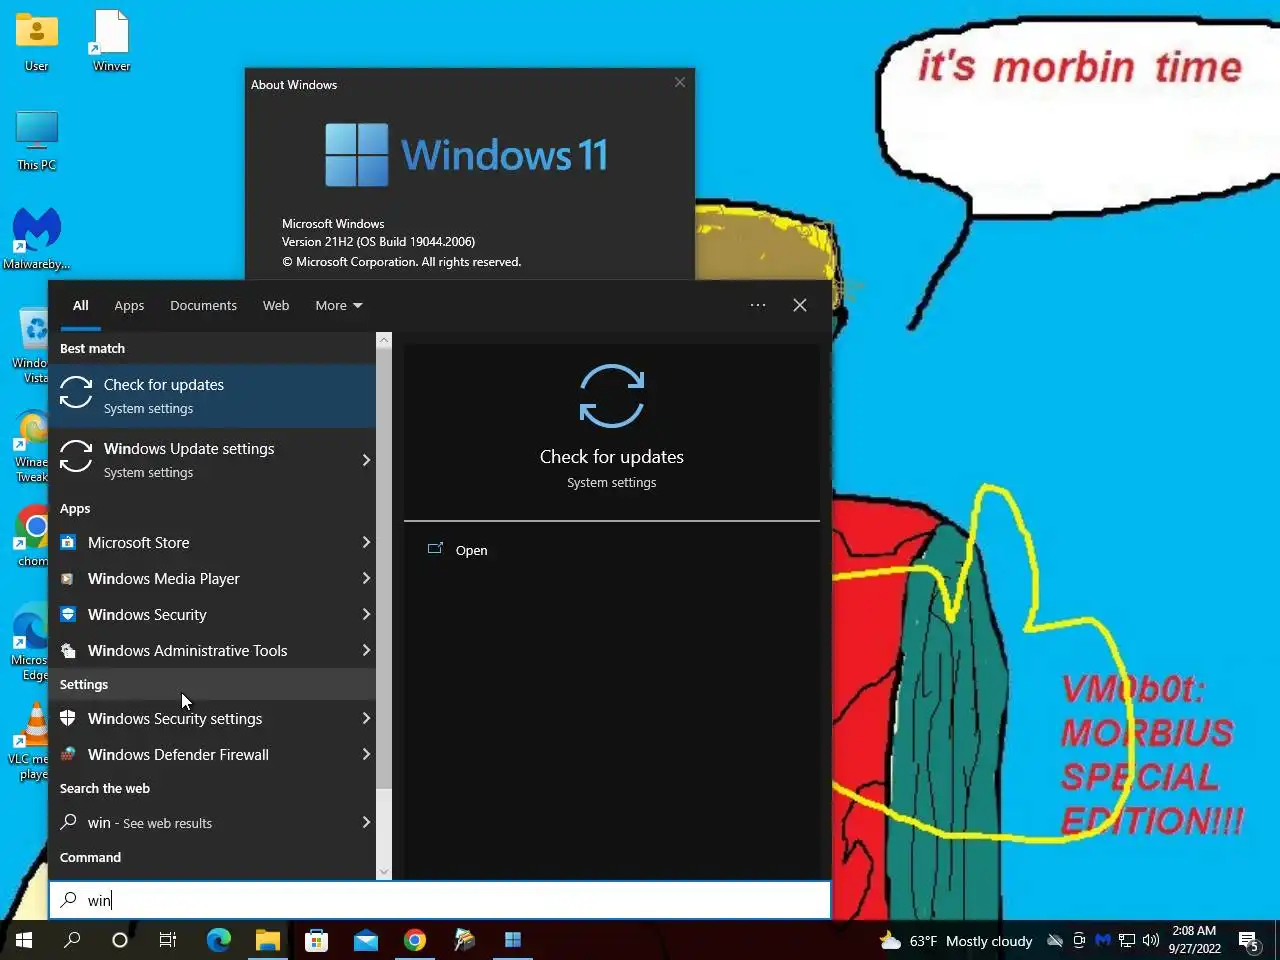This screenshot has width=1280, height=960.
Task: Open the notification action center icon
Action: [1249, 940]
